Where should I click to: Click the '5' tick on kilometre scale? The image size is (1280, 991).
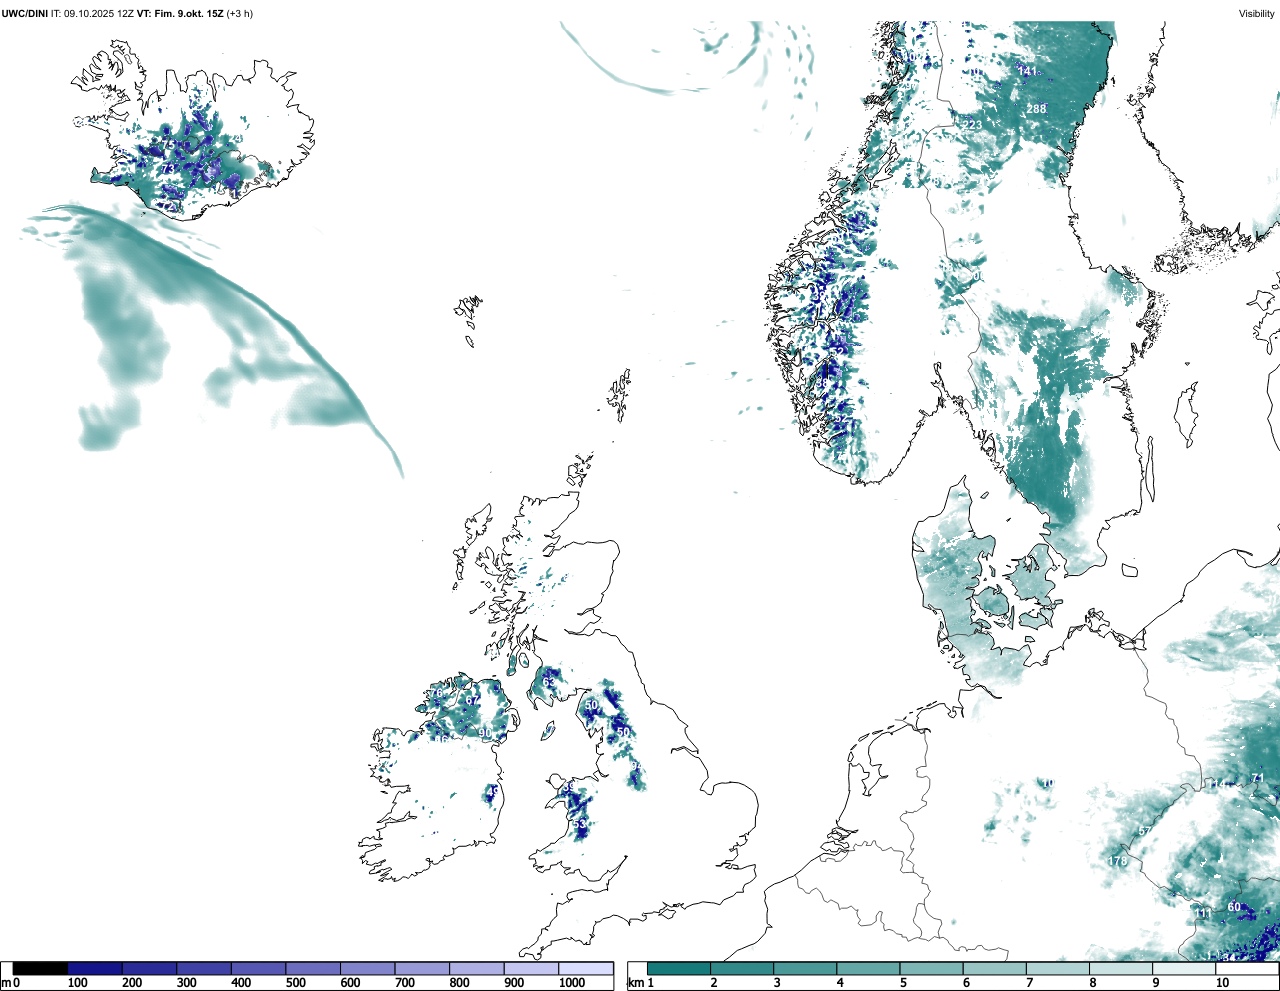pyautogui.click(x=904, y=983)
